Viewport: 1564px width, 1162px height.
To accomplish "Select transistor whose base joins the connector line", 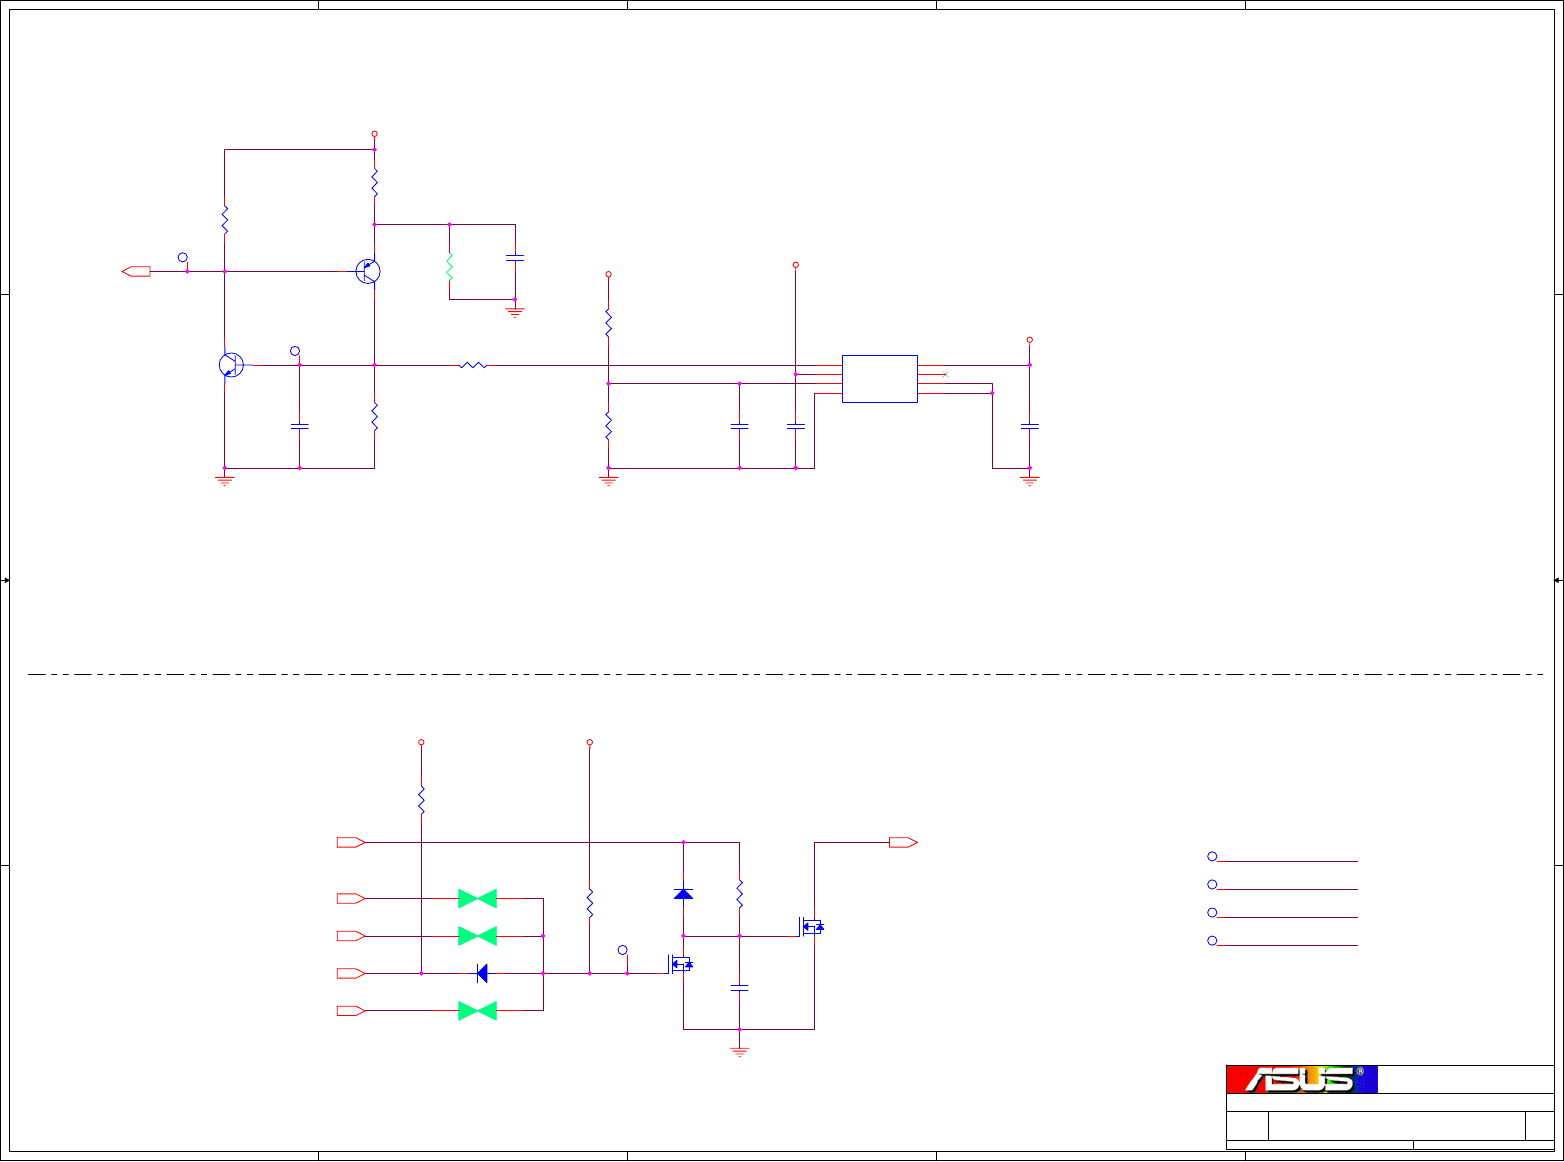I will point(368,271).
